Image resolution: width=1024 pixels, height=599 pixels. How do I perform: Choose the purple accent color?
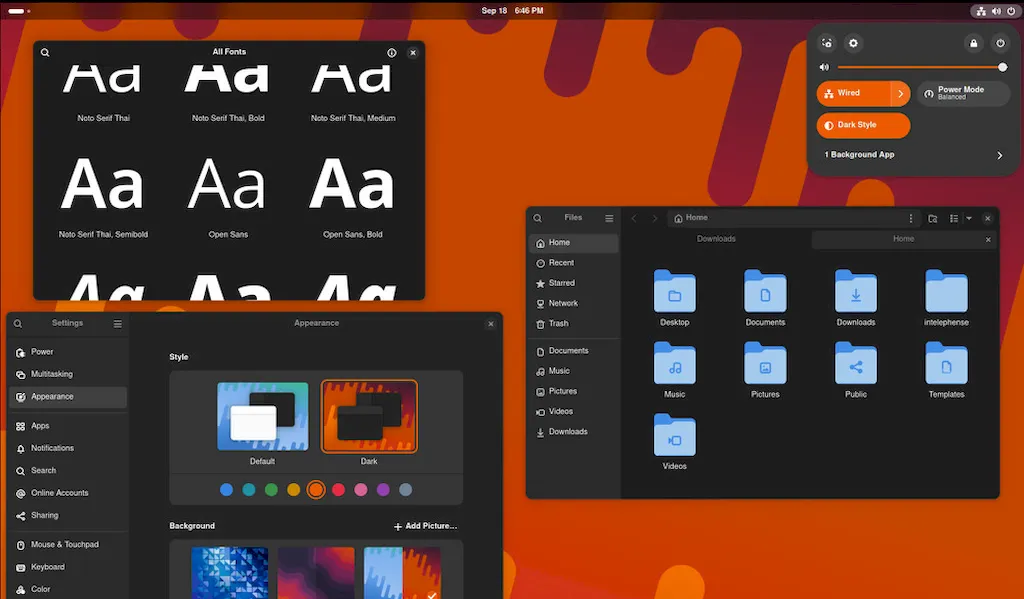[x=383, y=490]
